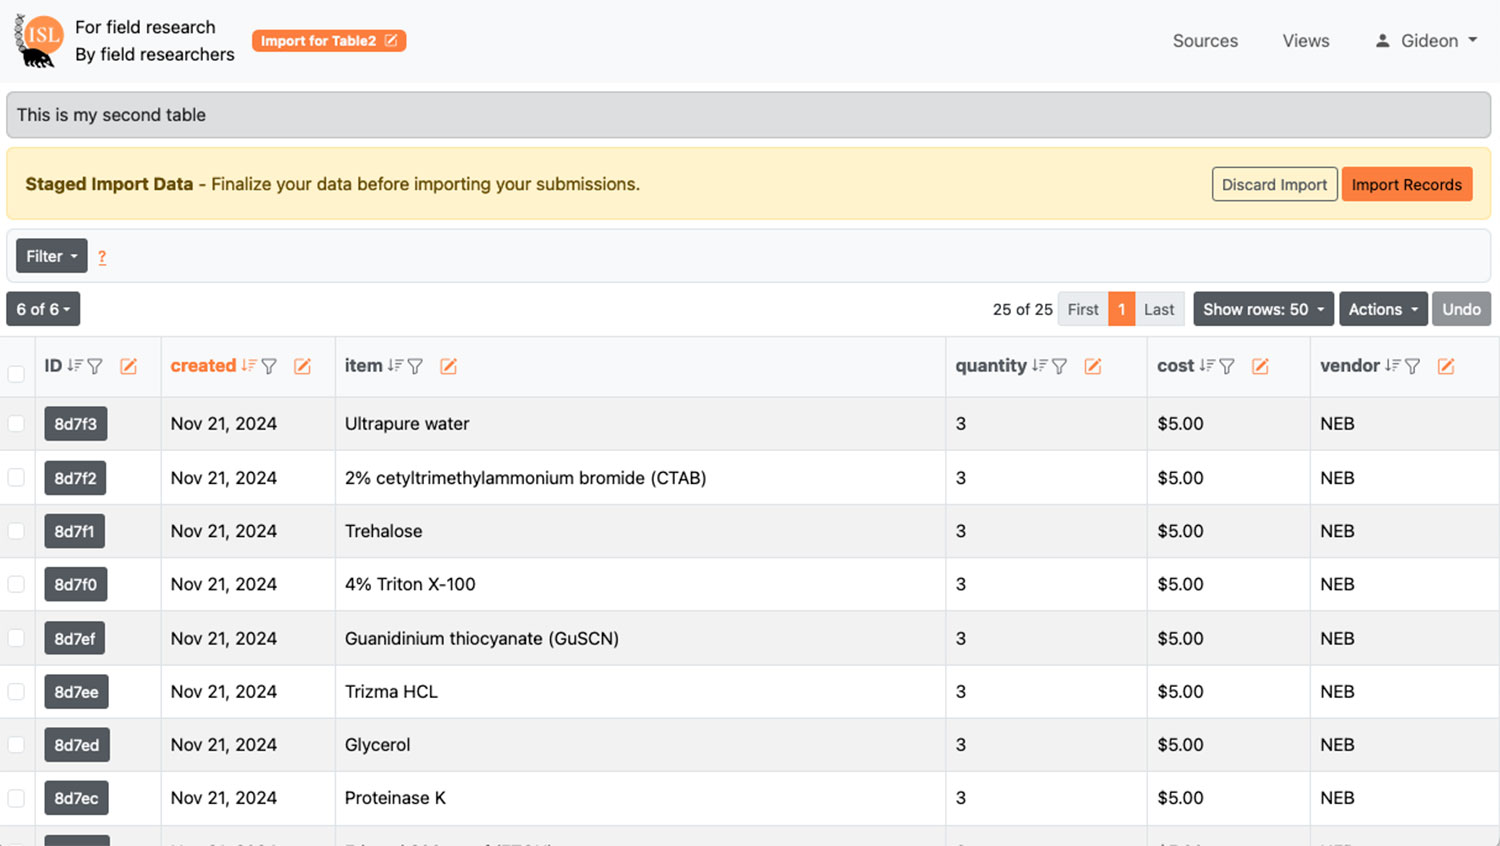Image resolution: width=1500 pixels, height=846 pixels.
Task: Go to Views in the top navigation
Action: pos(1305,41)
